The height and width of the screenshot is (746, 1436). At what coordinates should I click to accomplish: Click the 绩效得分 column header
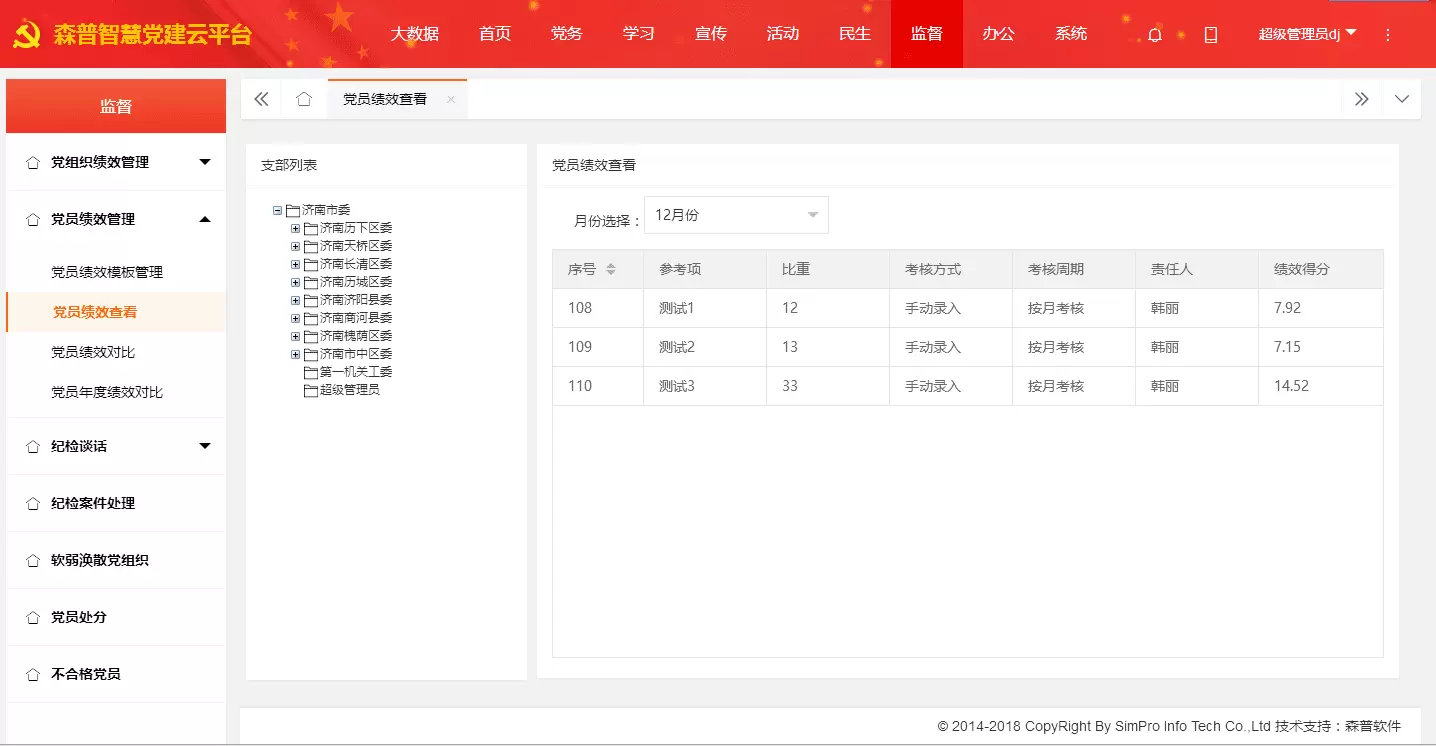coord(1321,269)
